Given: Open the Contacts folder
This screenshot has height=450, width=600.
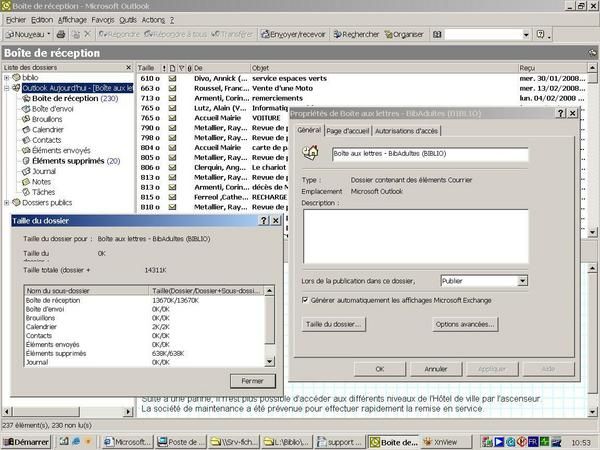Looking at the screenshot, I should 46,140.
